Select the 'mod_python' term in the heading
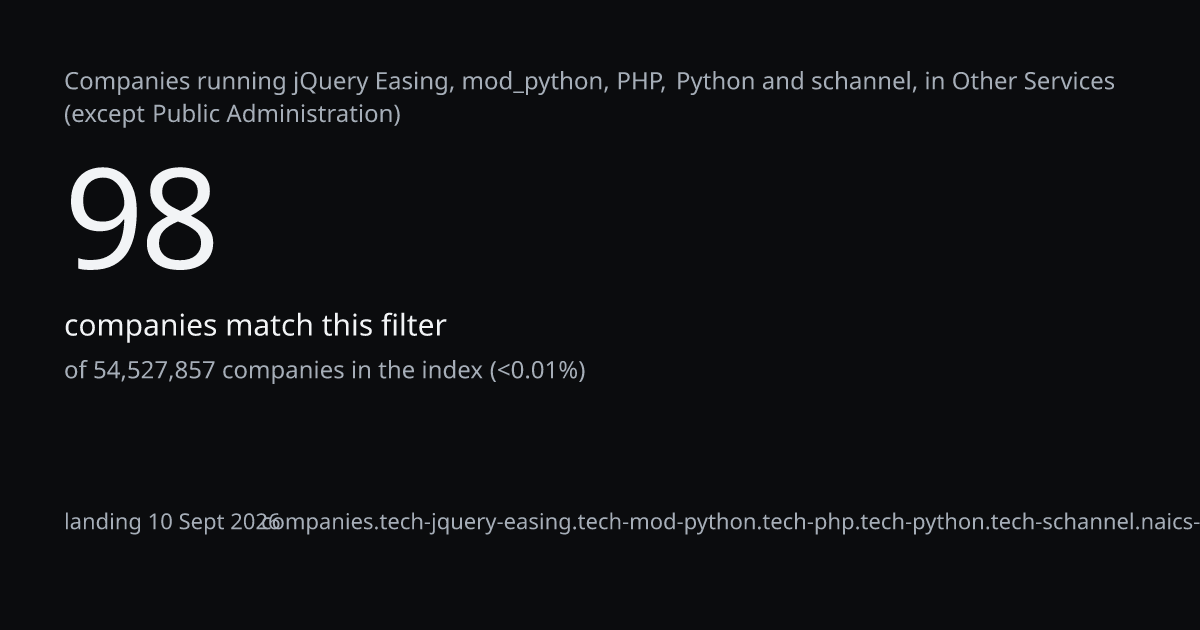1200x630 pixels. pos(533,82)
